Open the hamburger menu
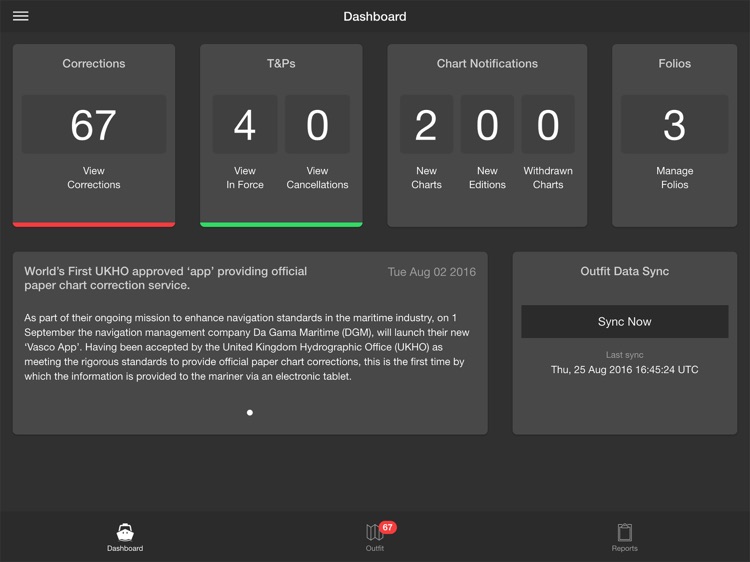This screenshot has height=562, width=750. [x=20, y=16]
